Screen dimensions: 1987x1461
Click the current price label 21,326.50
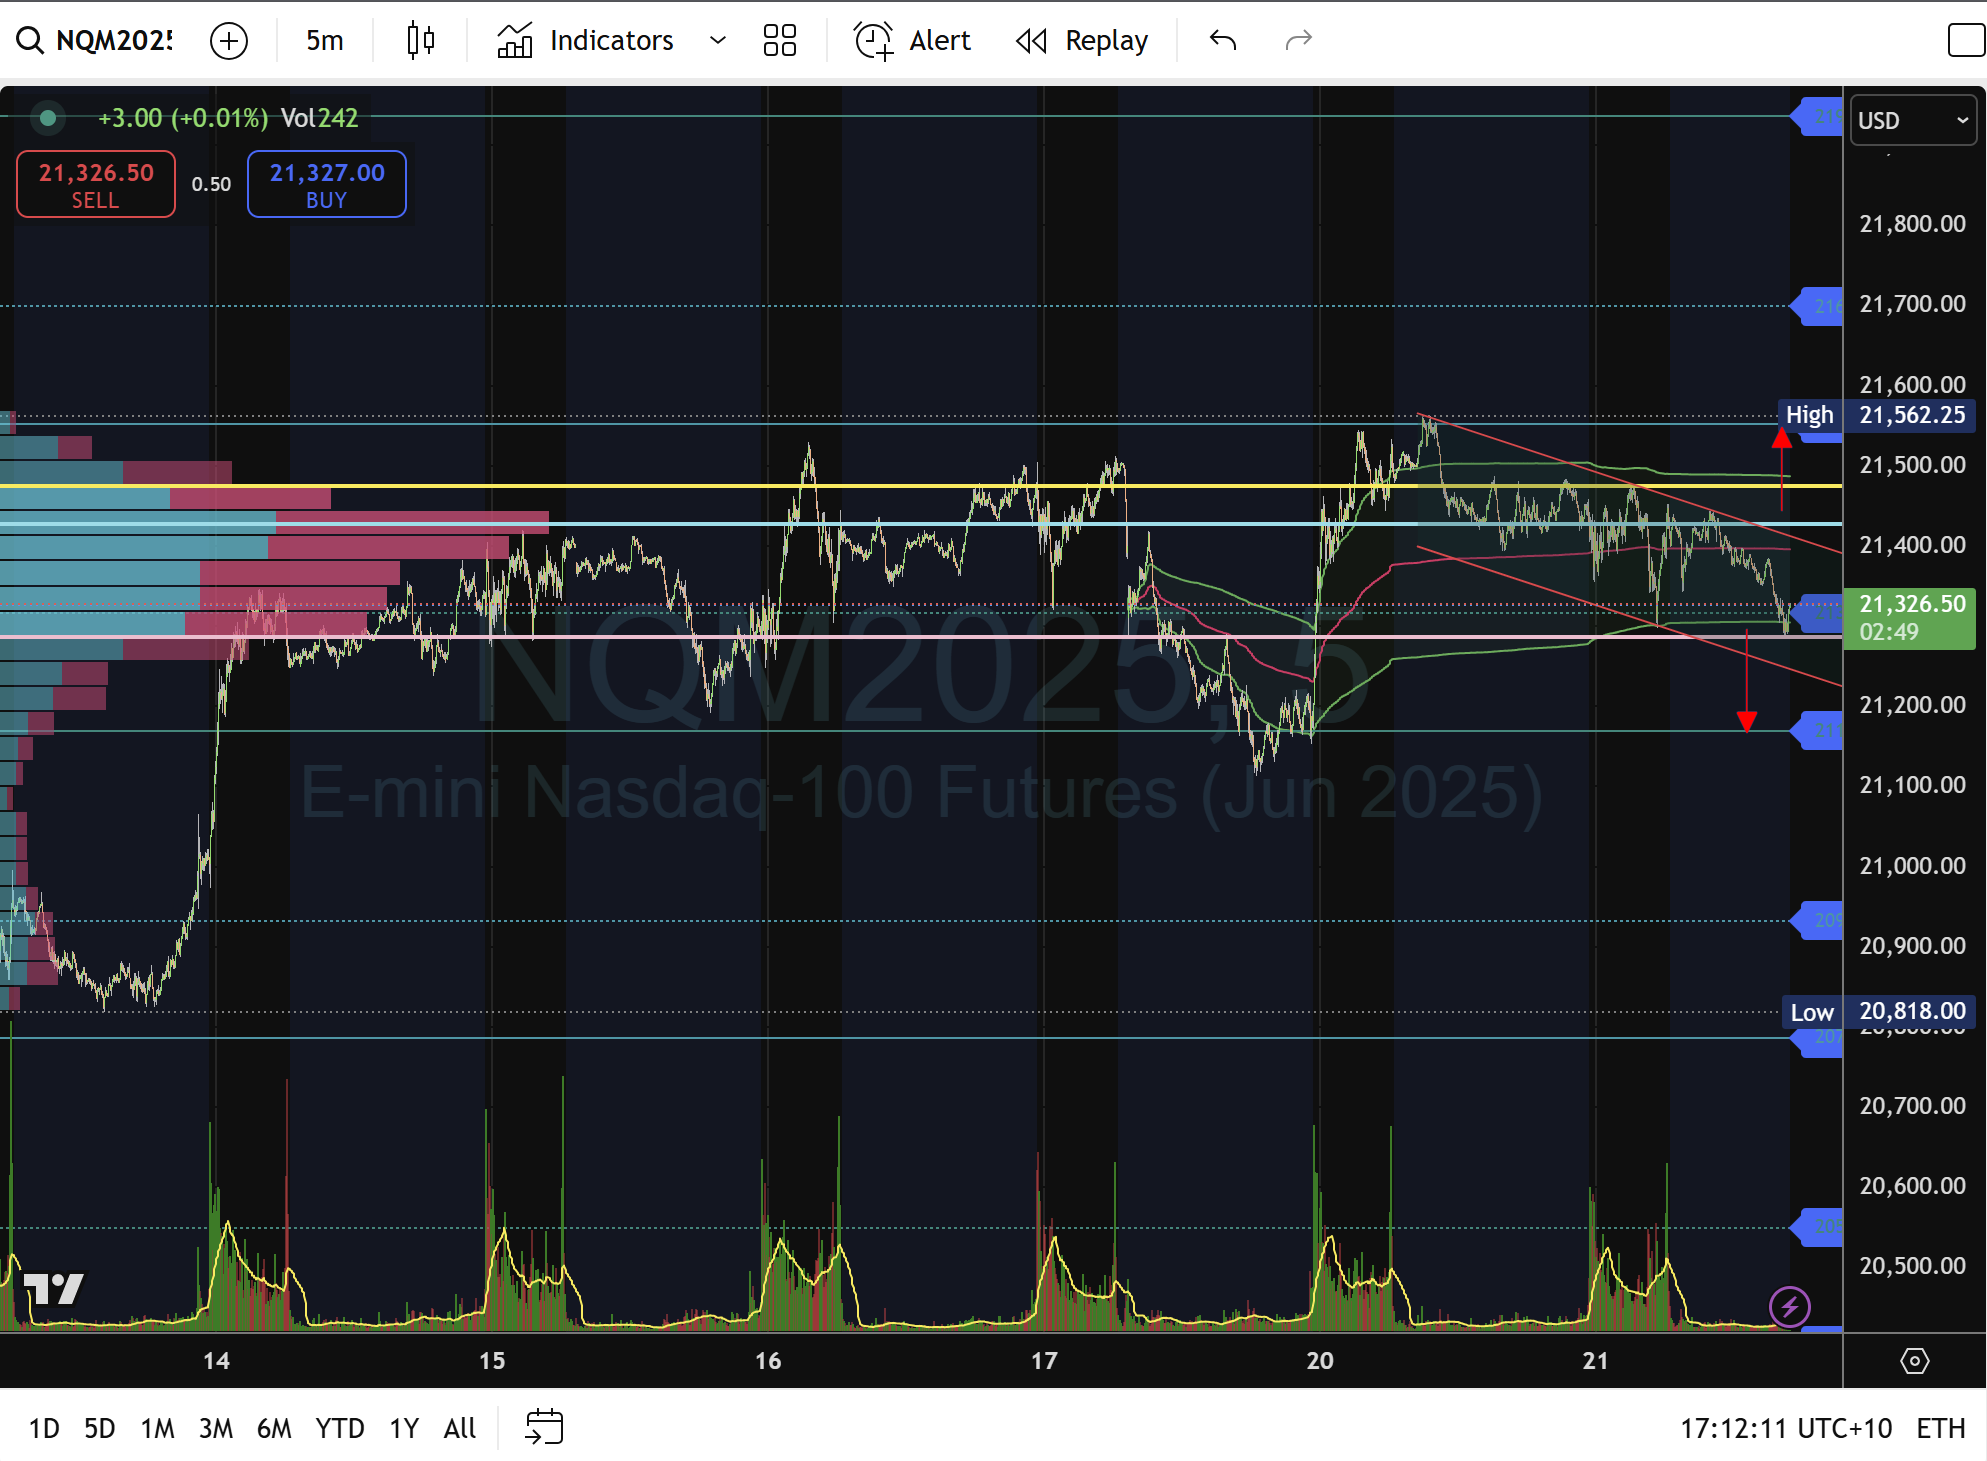click(x=1910, y=618)
